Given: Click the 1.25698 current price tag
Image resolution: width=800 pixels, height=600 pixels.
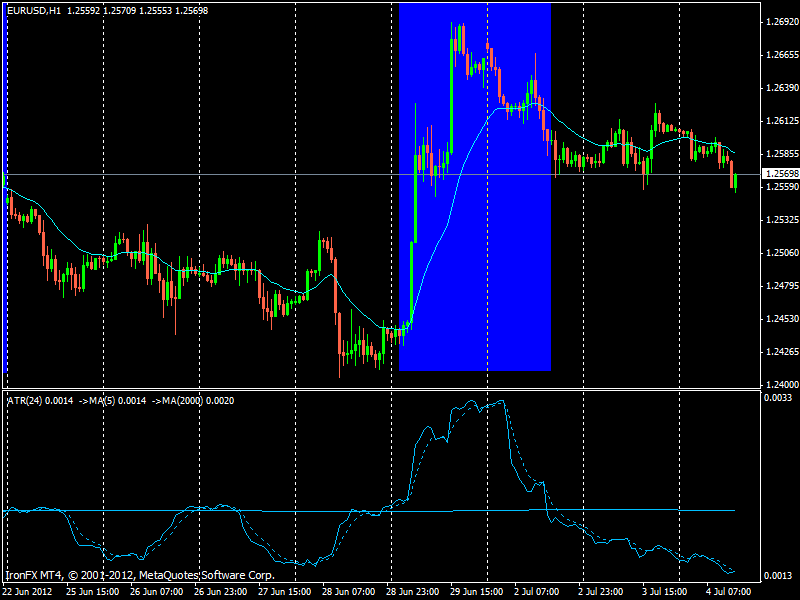Looking at the screenshot, I should click(x=780, y=174).
